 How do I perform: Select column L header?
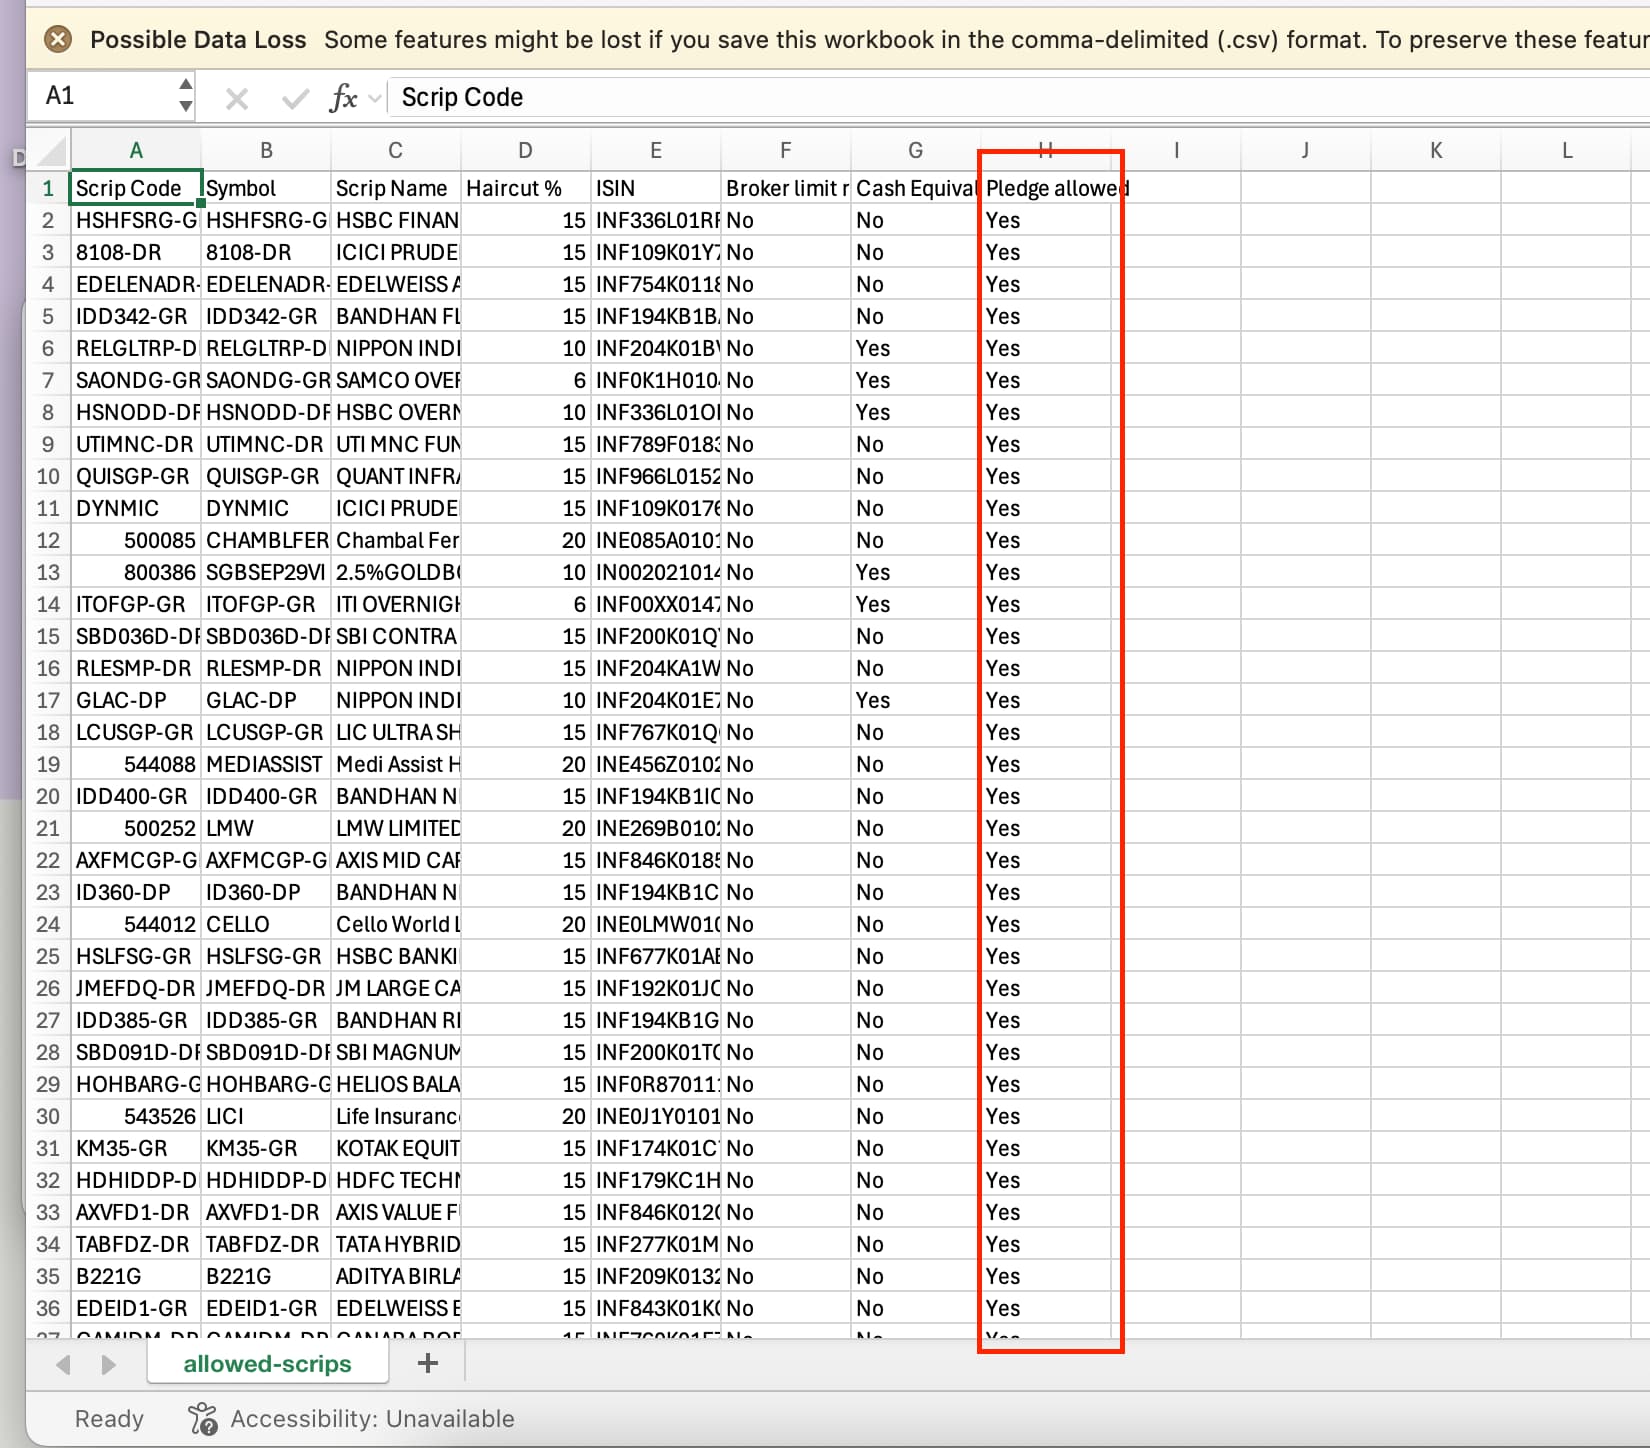tap(1566, 151)
